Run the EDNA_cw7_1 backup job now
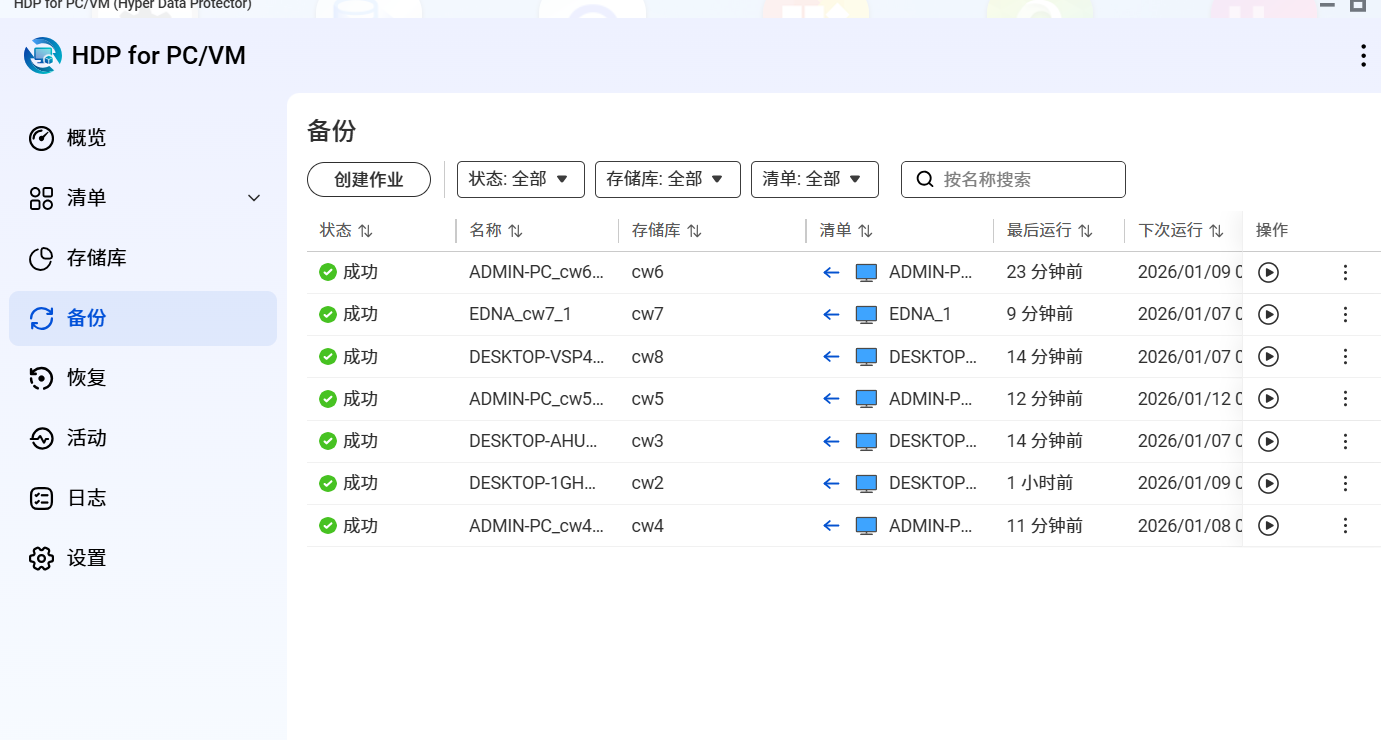 tap(1268, 315)
